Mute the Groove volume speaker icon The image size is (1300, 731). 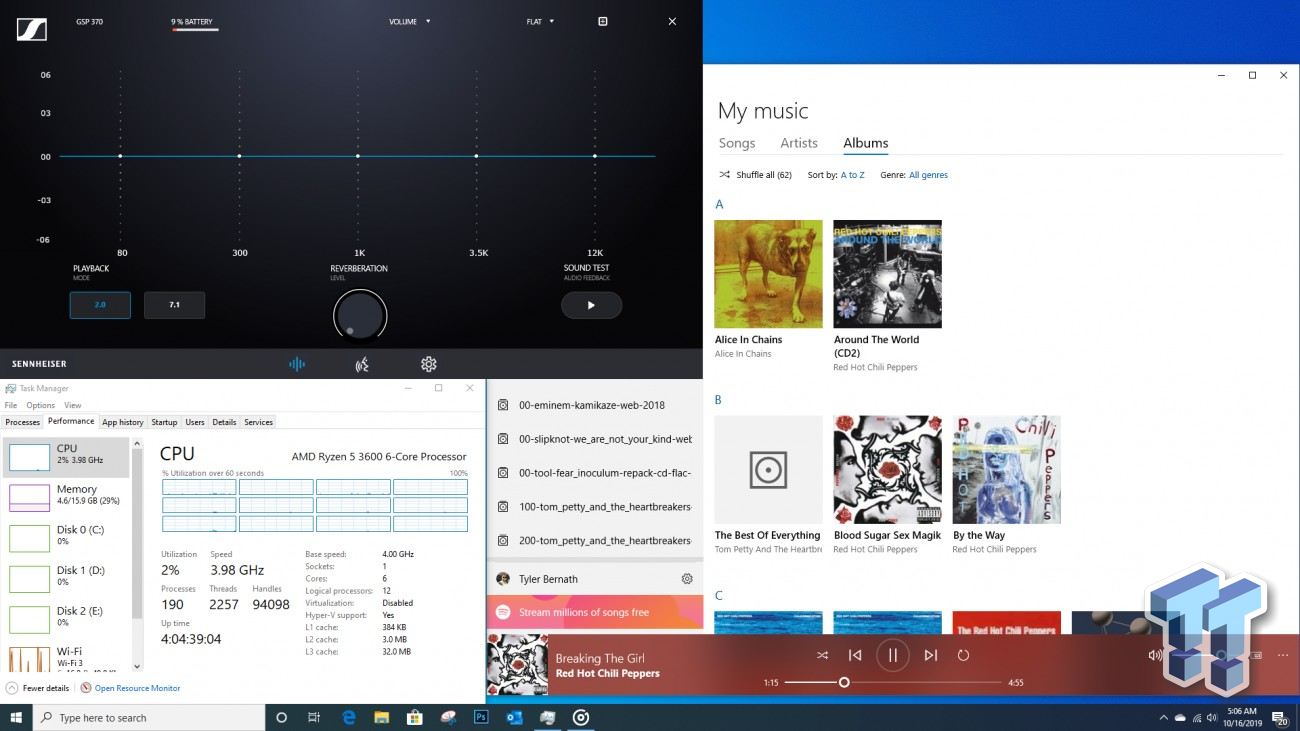click(1155, 655)
